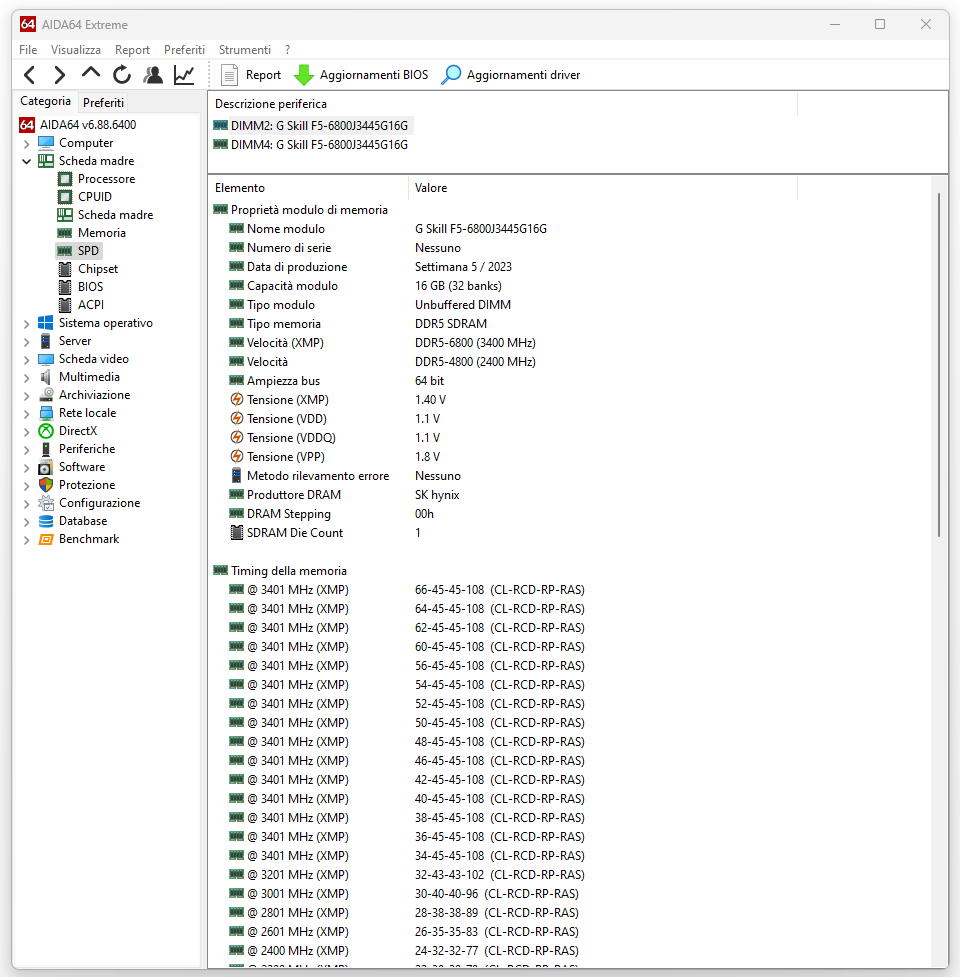Click the DirectX Xbox icon

click(x=45, y=431)
